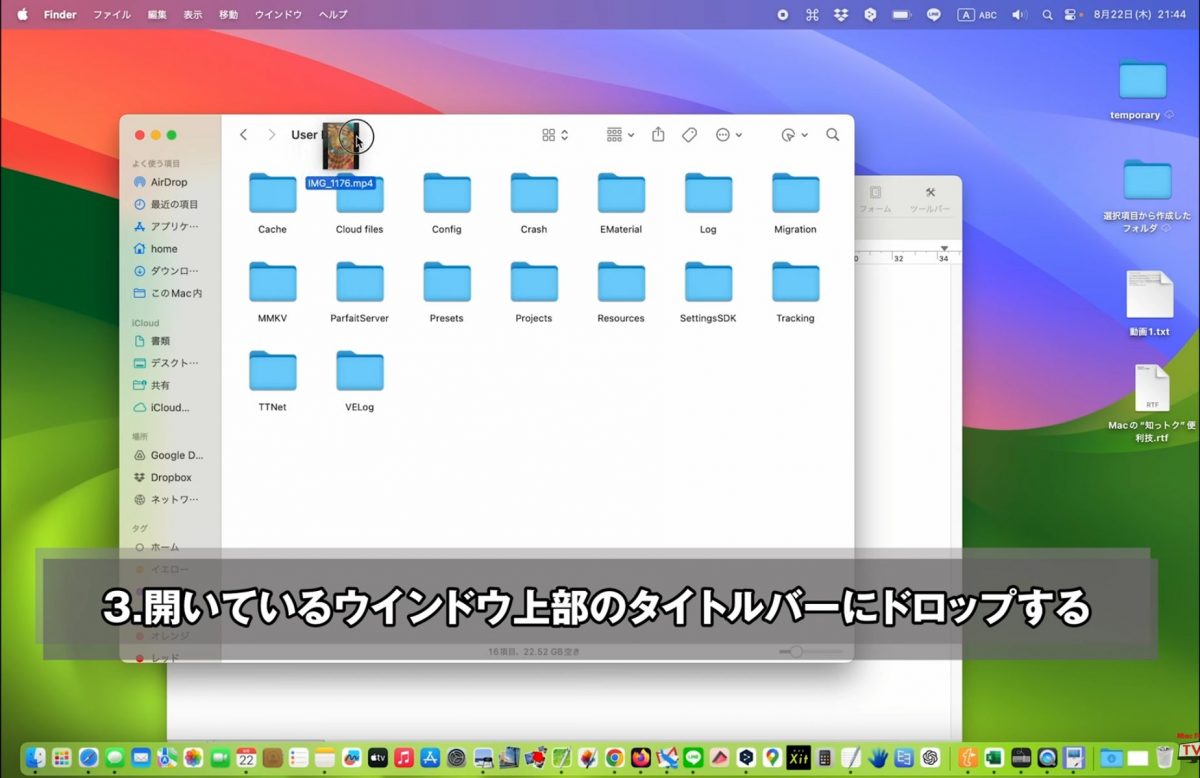The width and height of the screenshot is (1200, 778).
Task: Select the Projects folder
Action: (534, 293)
